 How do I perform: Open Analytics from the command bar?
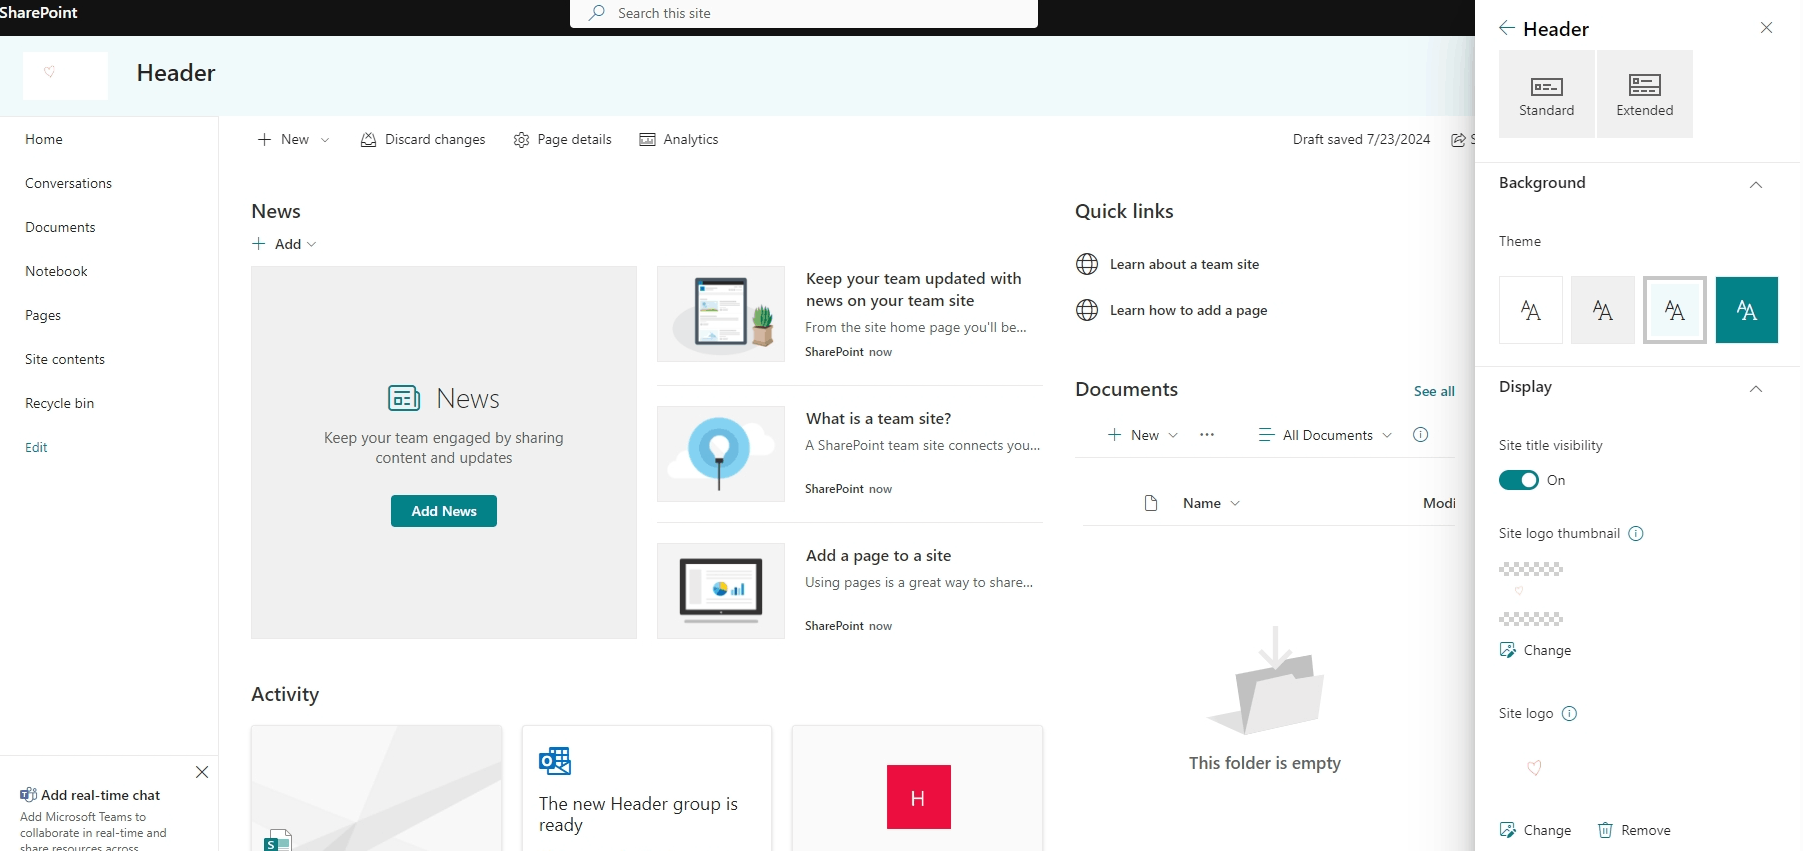(x=679, y=139)
